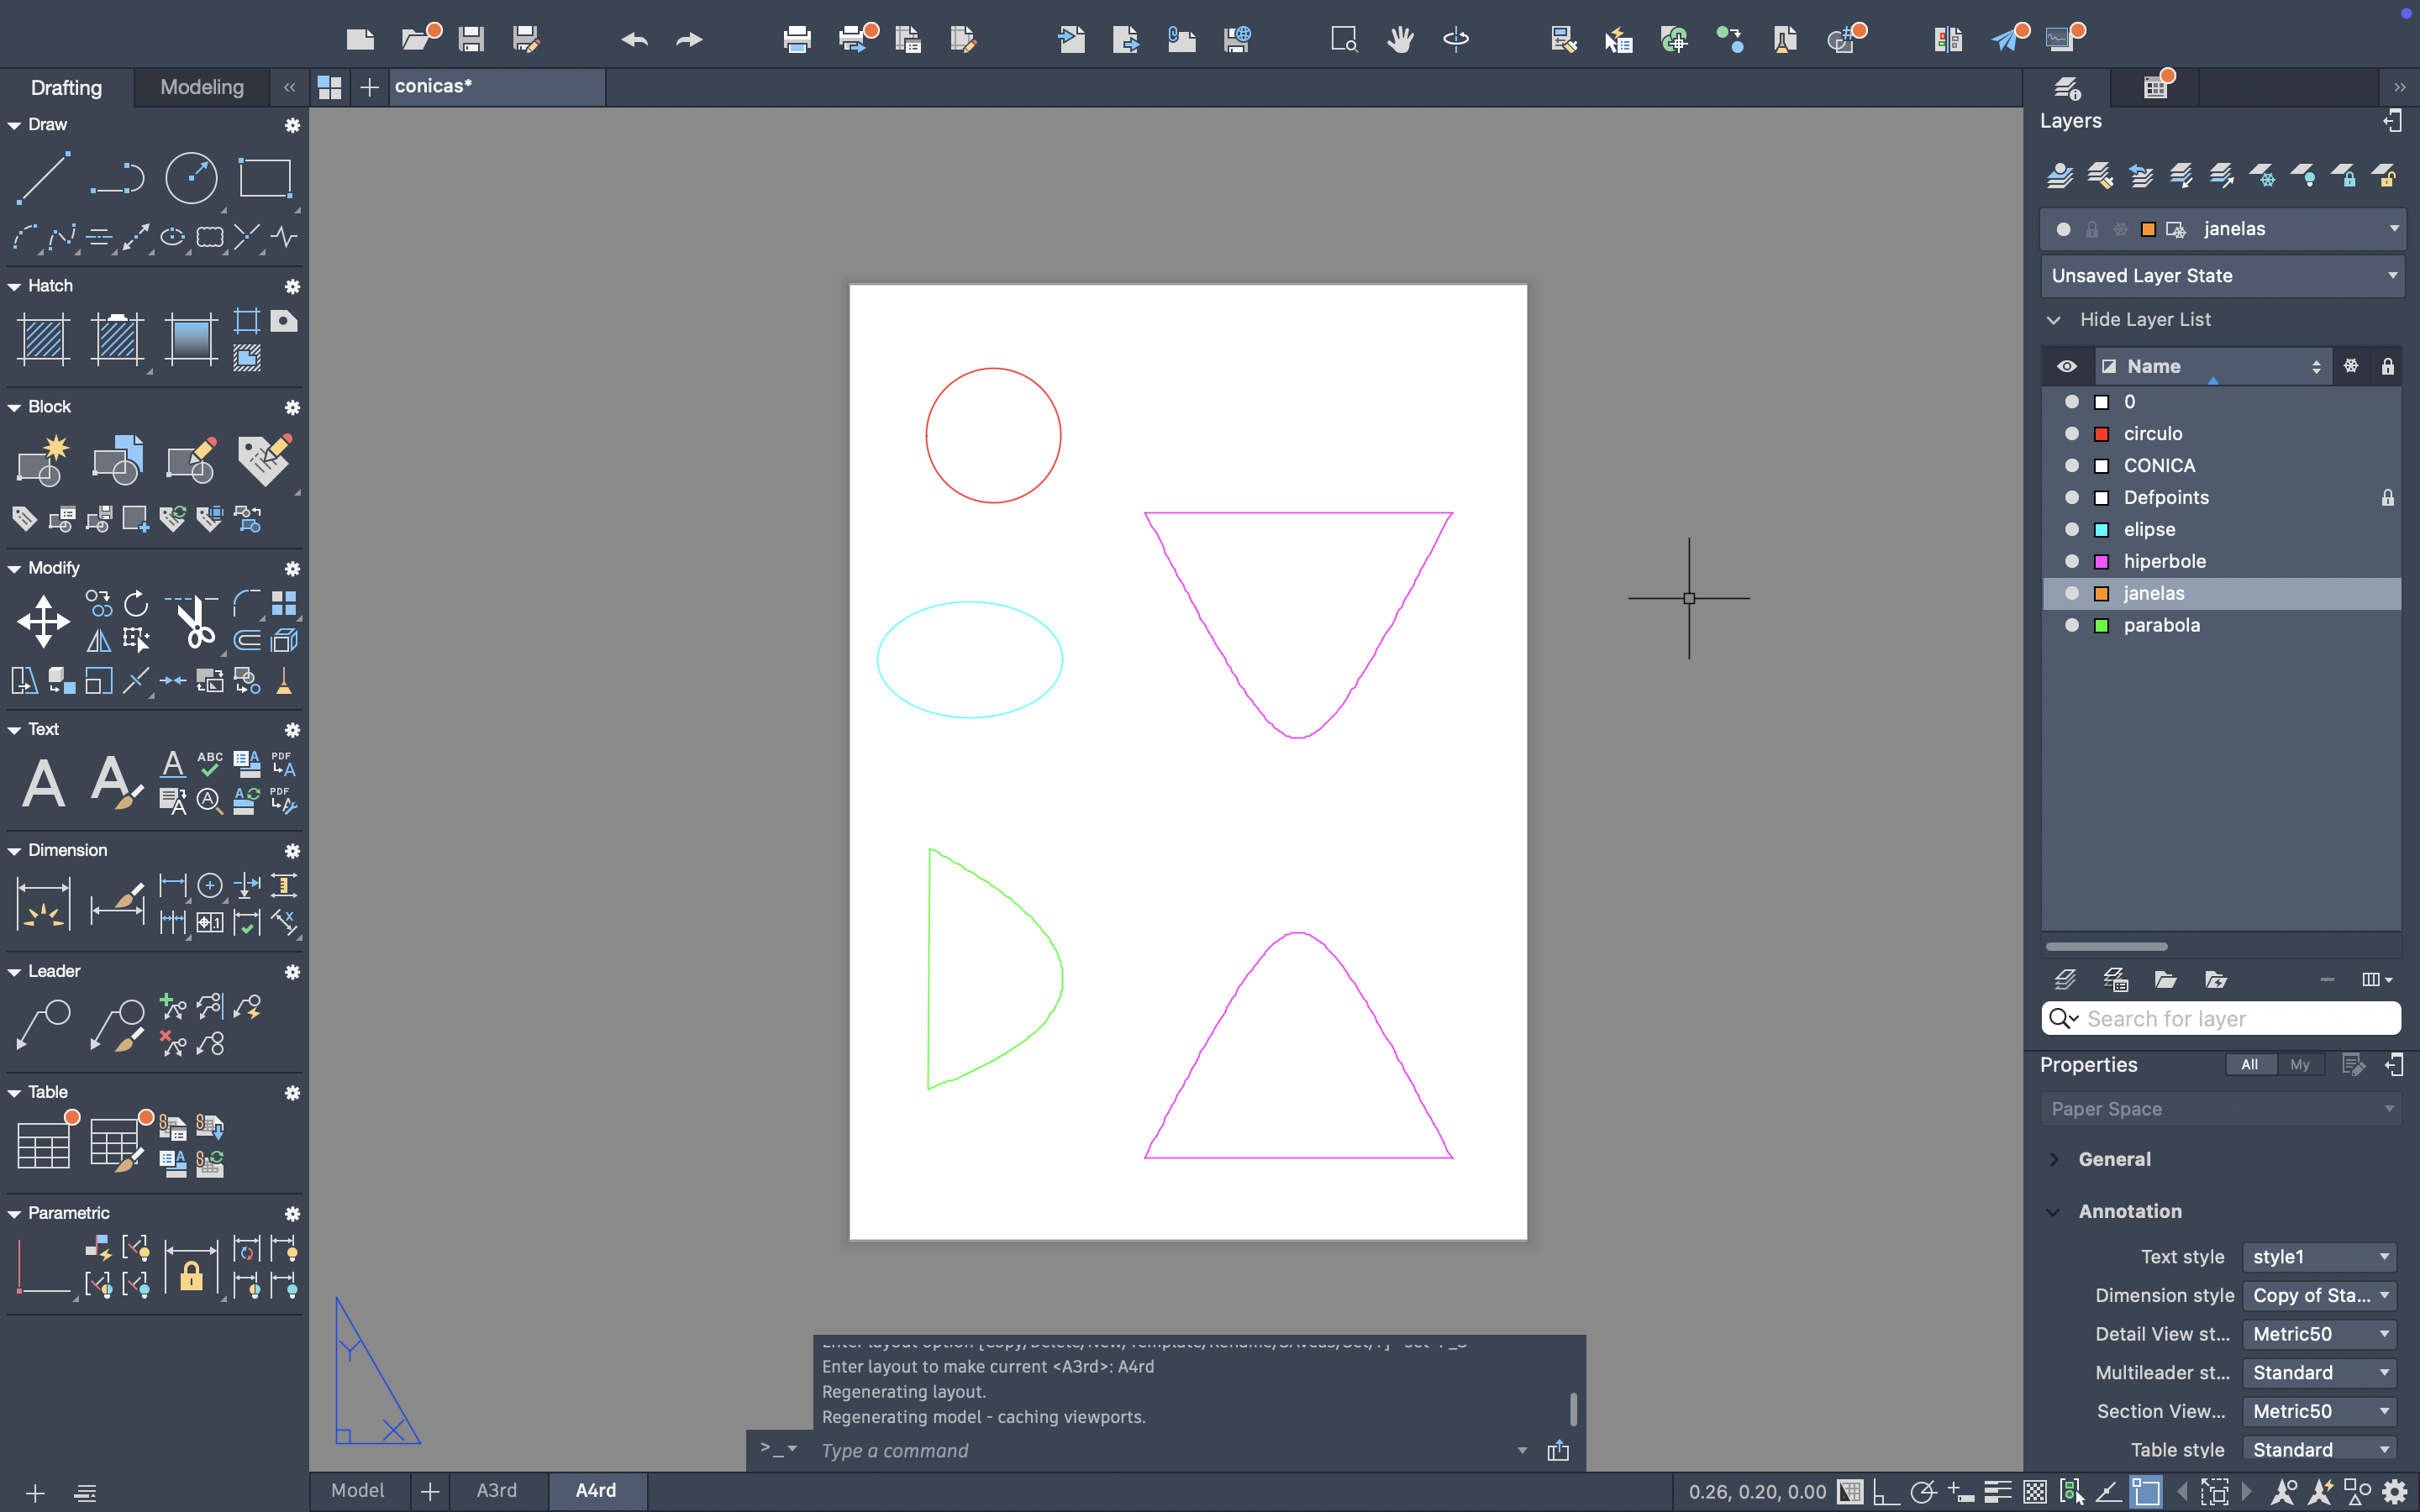Switch to the Modeling tab

pos(201,88)
